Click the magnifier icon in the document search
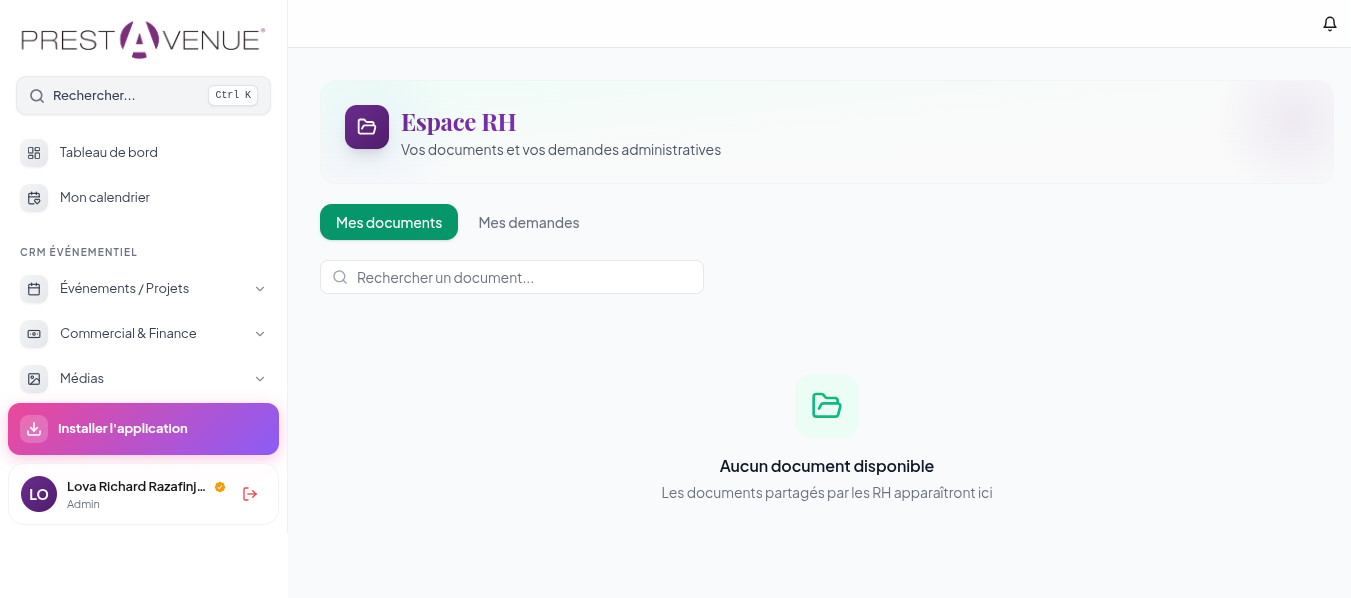1351x598 pixels. tap(340, 277)
